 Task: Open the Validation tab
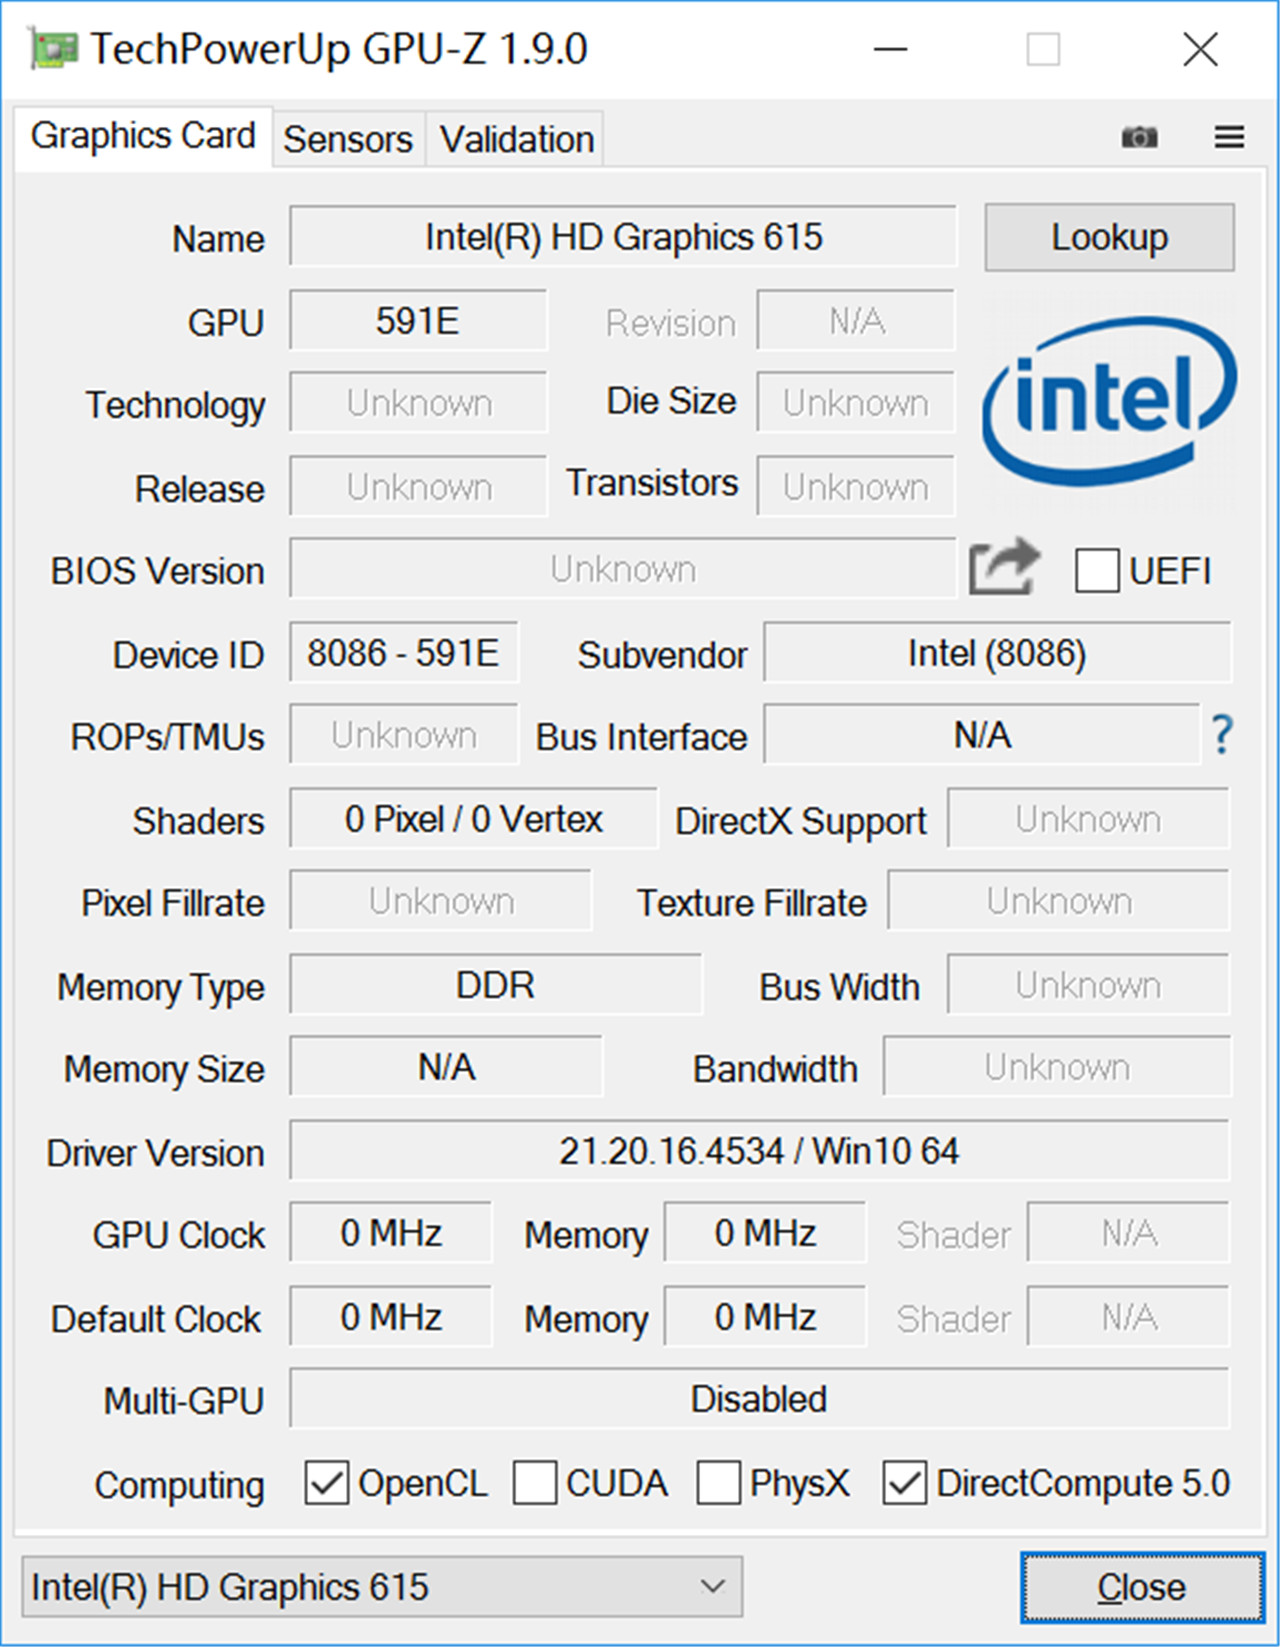(x=517, y=139)
